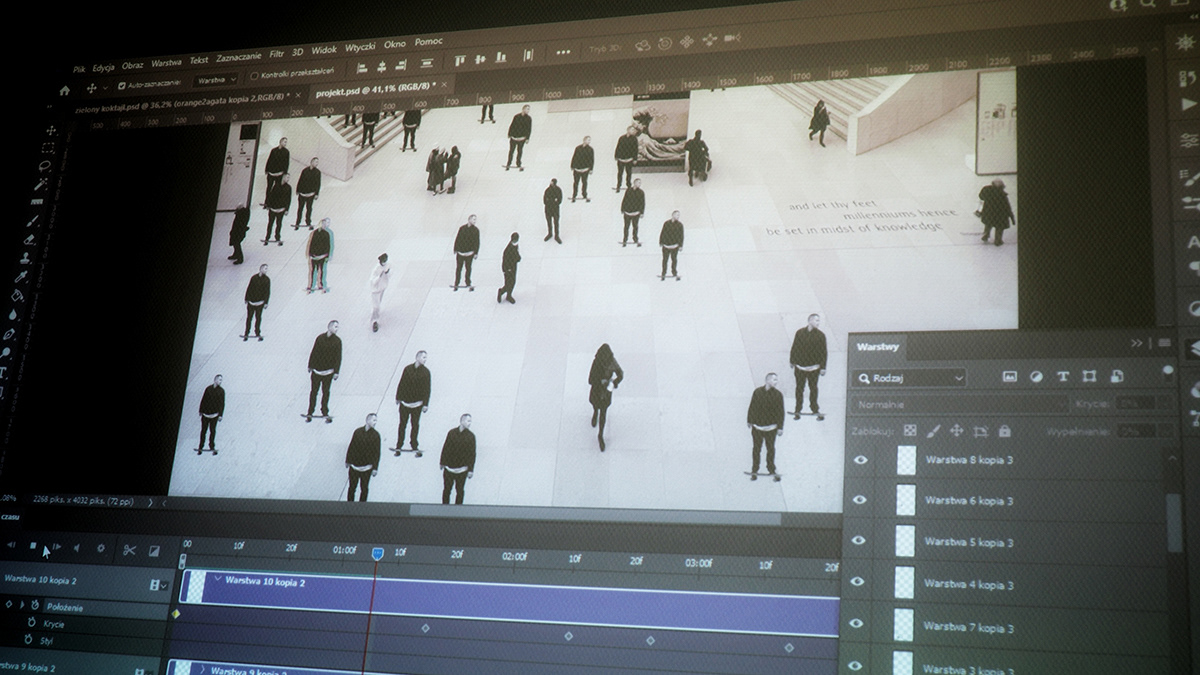Open timeline settings gear icon
The image size is (1200, 675).
coord(100,548)
